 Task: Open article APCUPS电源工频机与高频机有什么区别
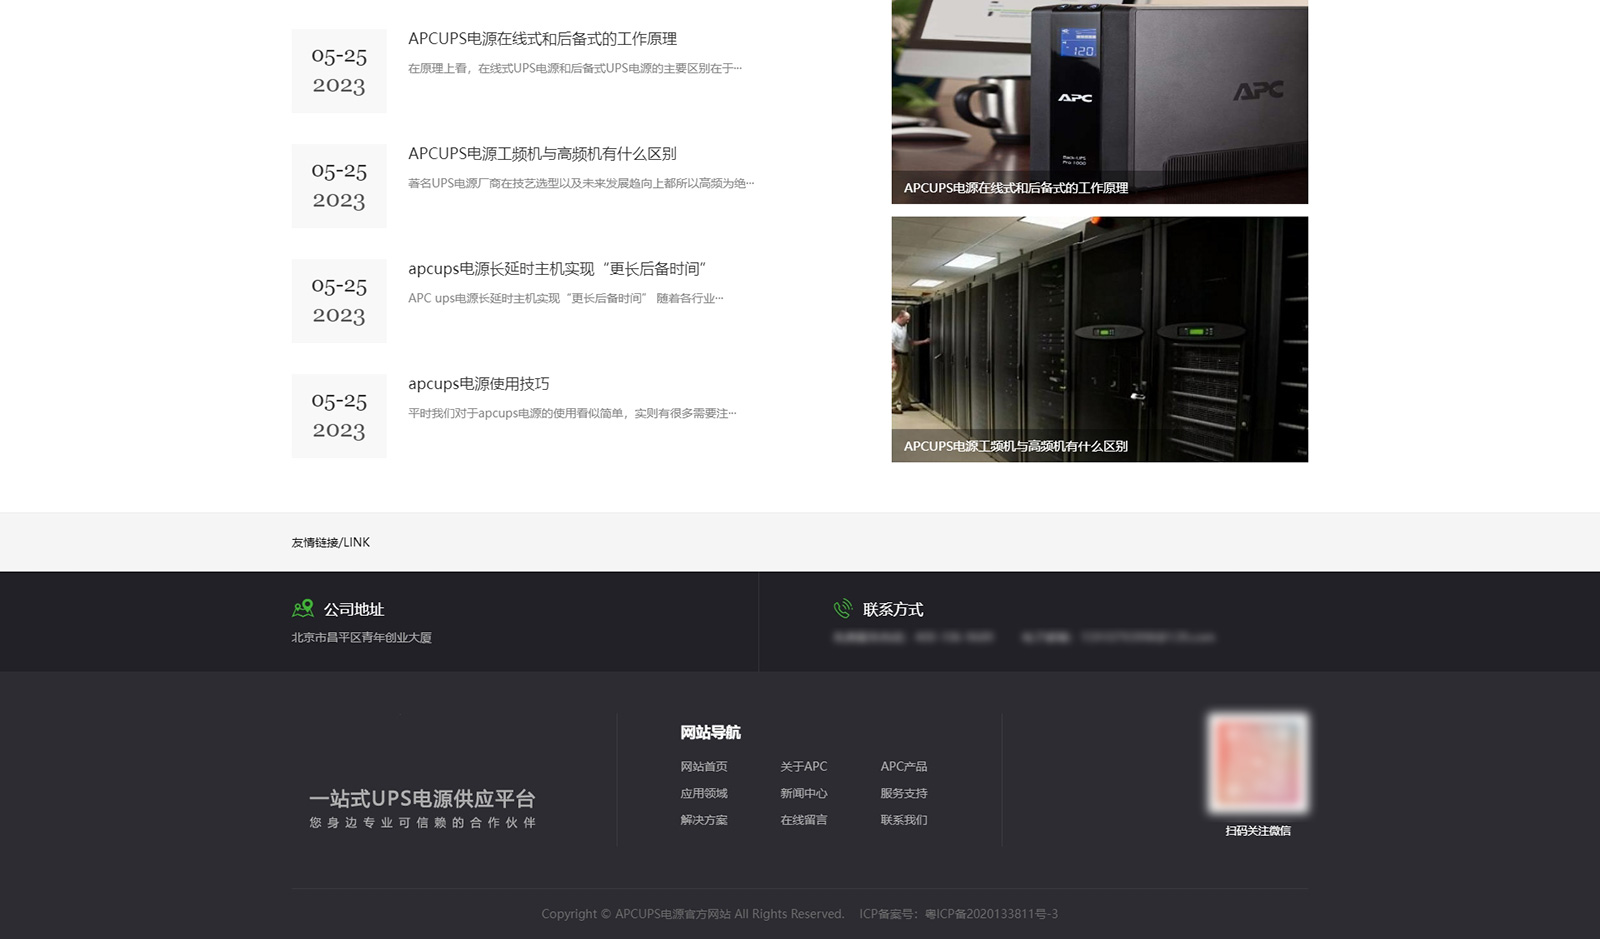coord(542,154)
